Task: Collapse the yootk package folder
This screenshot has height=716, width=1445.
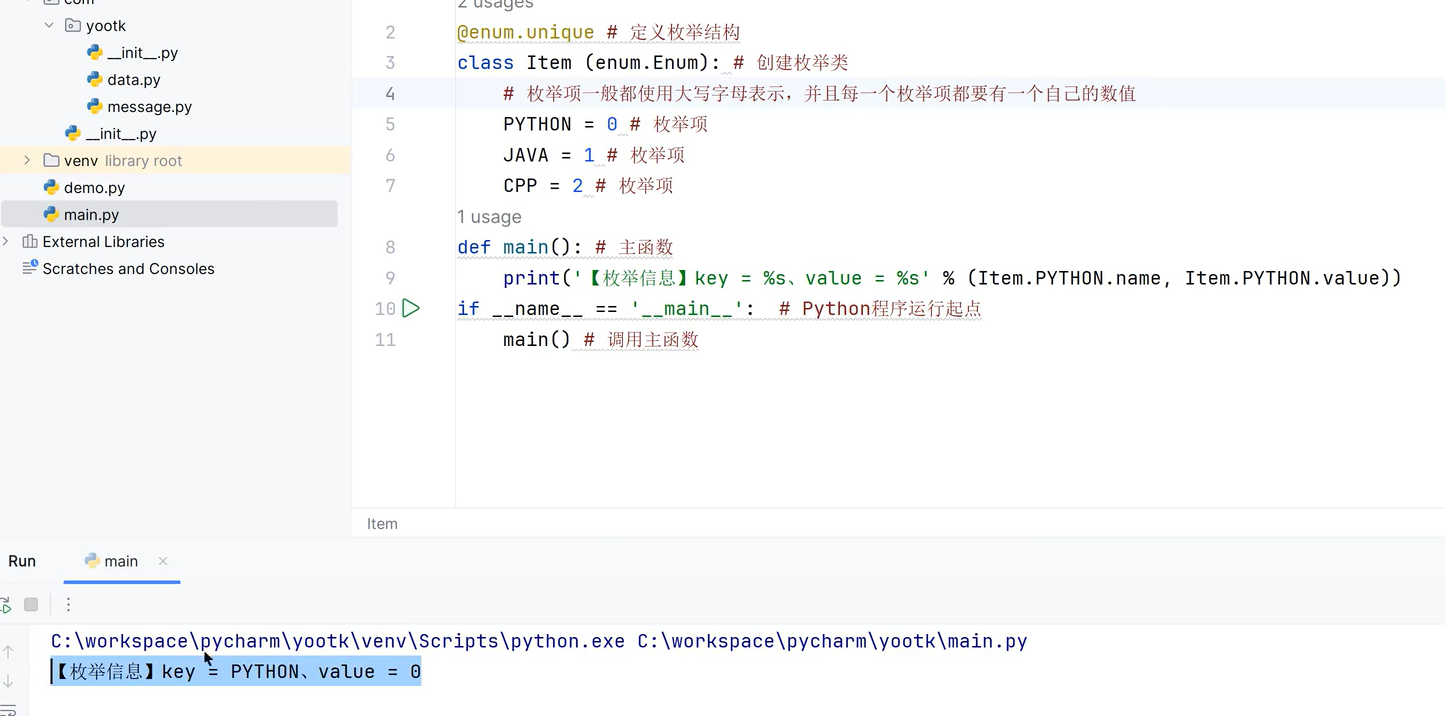Action: tap(48, 25)
